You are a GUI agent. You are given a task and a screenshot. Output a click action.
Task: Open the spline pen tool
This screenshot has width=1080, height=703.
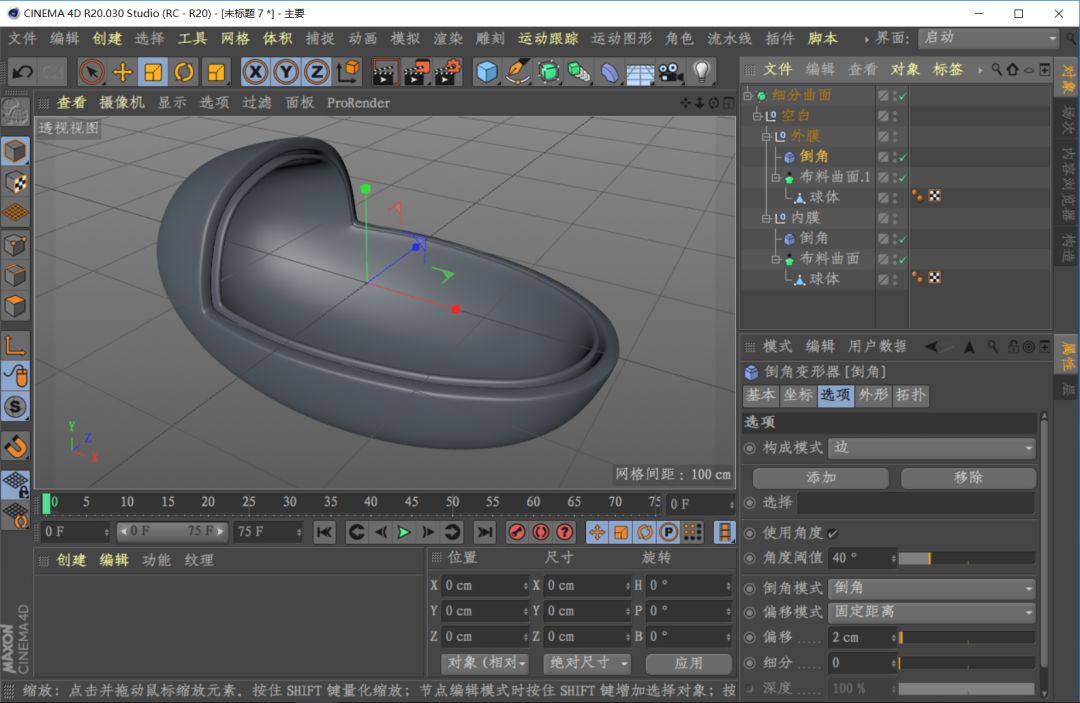coord(517,72)
